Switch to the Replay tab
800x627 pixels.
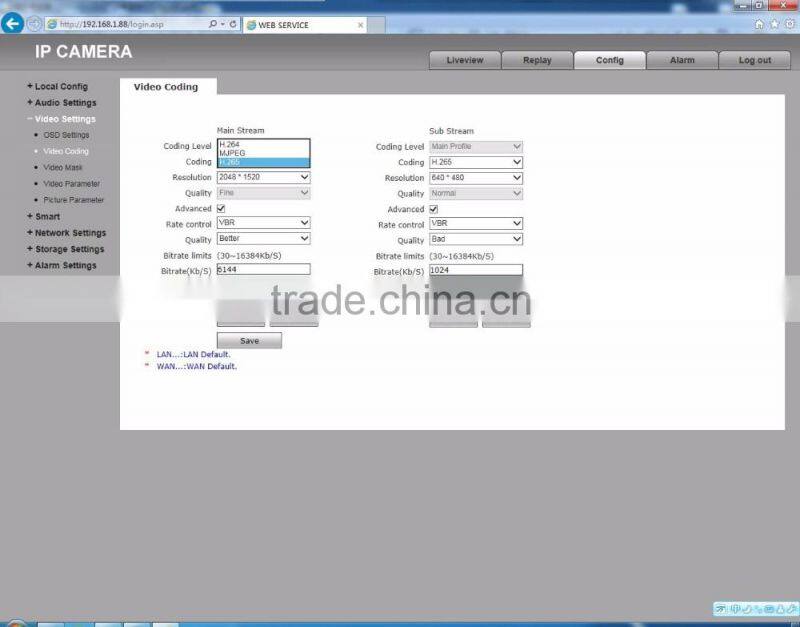coord(537,60)
